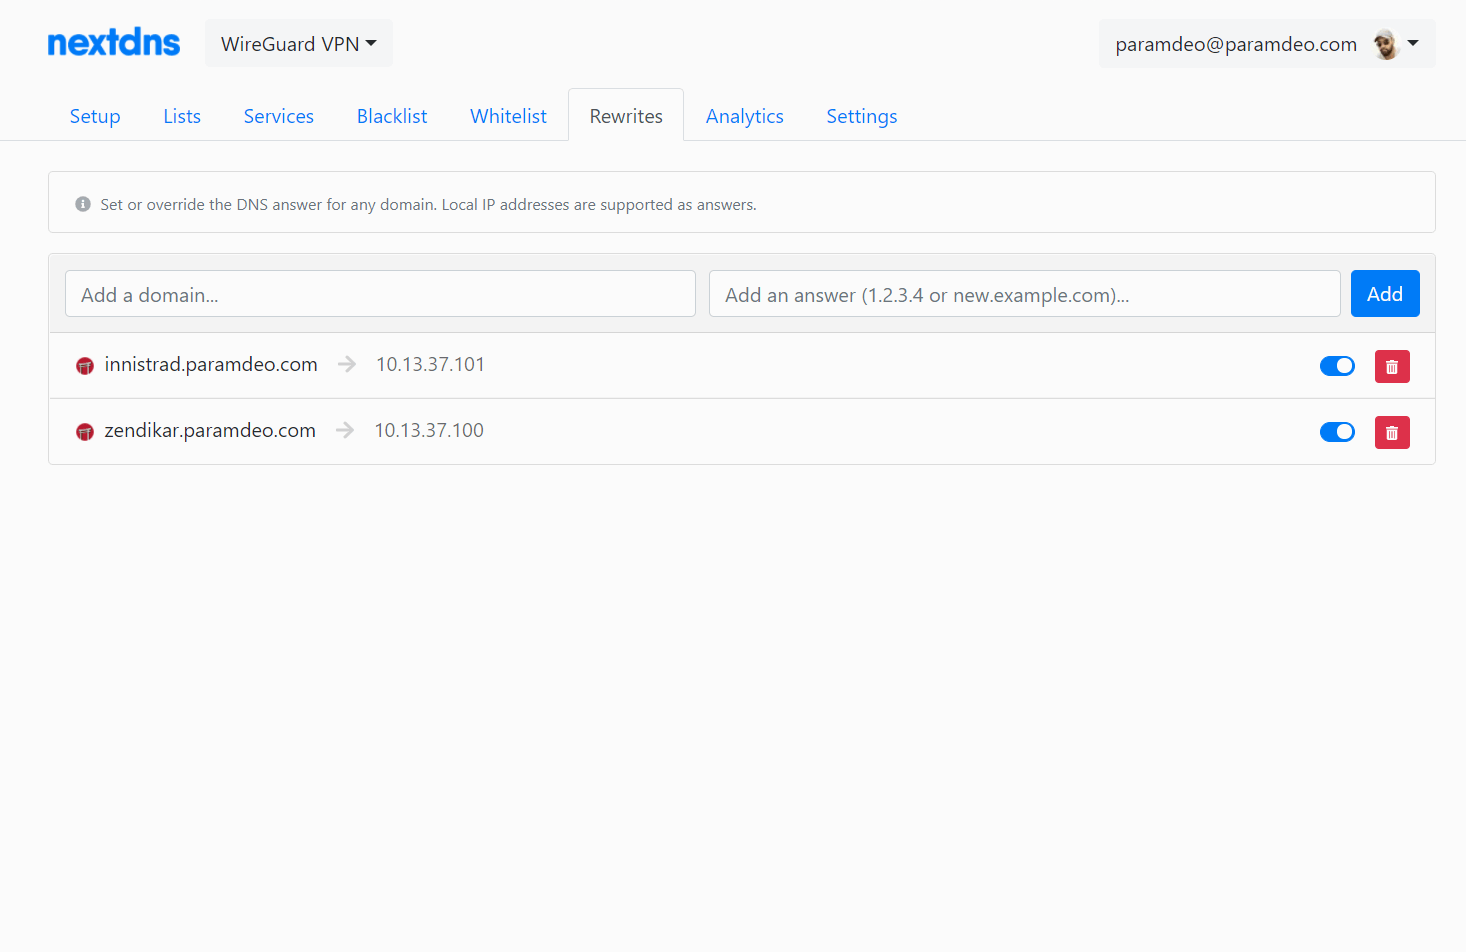View the Analytics tab
The width and height of the screenshot is (1466, 952).
(745, 116)
